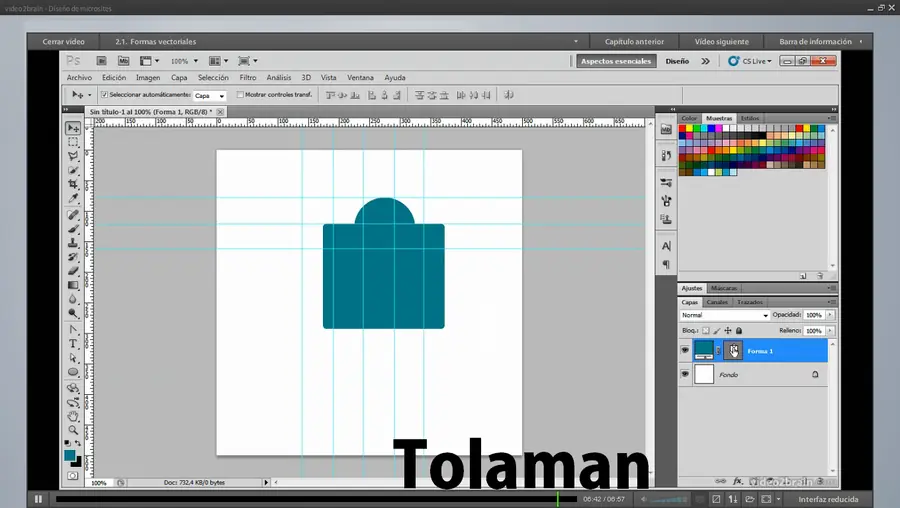Open Mini Bridge from the application bar
900x508 pixels.
tap(123, 61)
